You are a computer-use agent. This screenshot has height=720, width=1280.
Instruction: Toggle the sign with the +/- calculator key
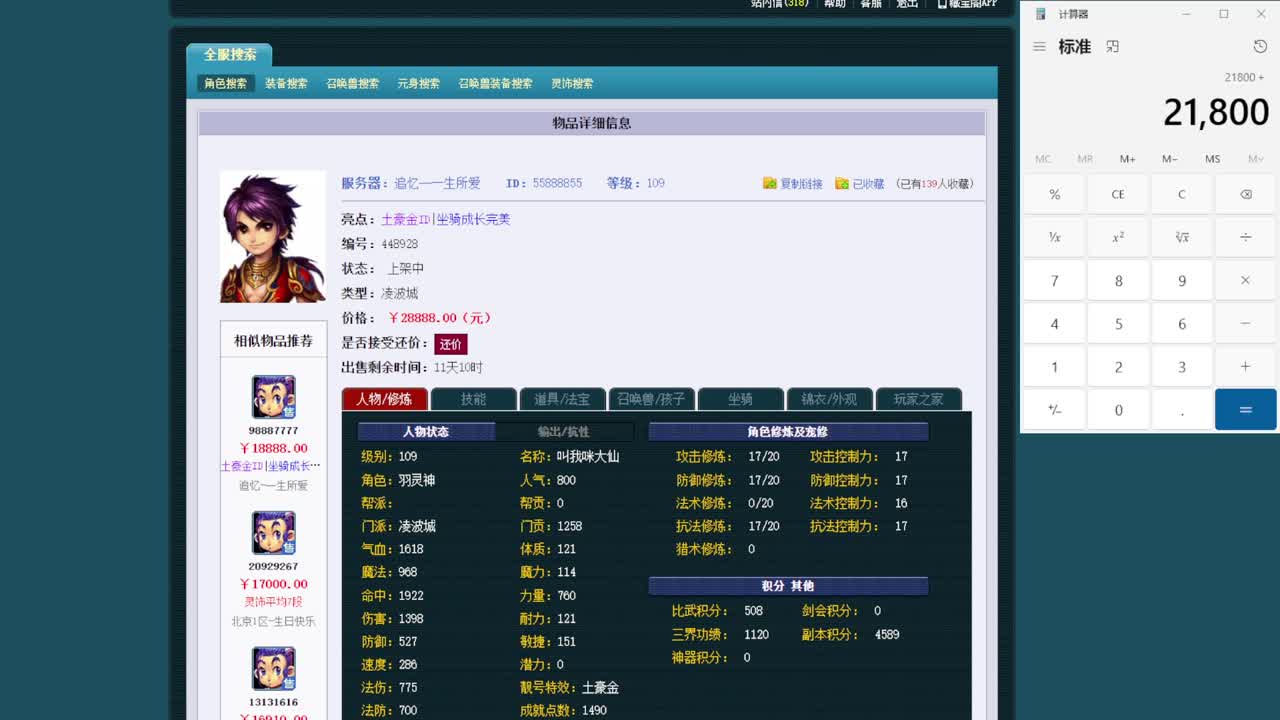(1054, 409)
